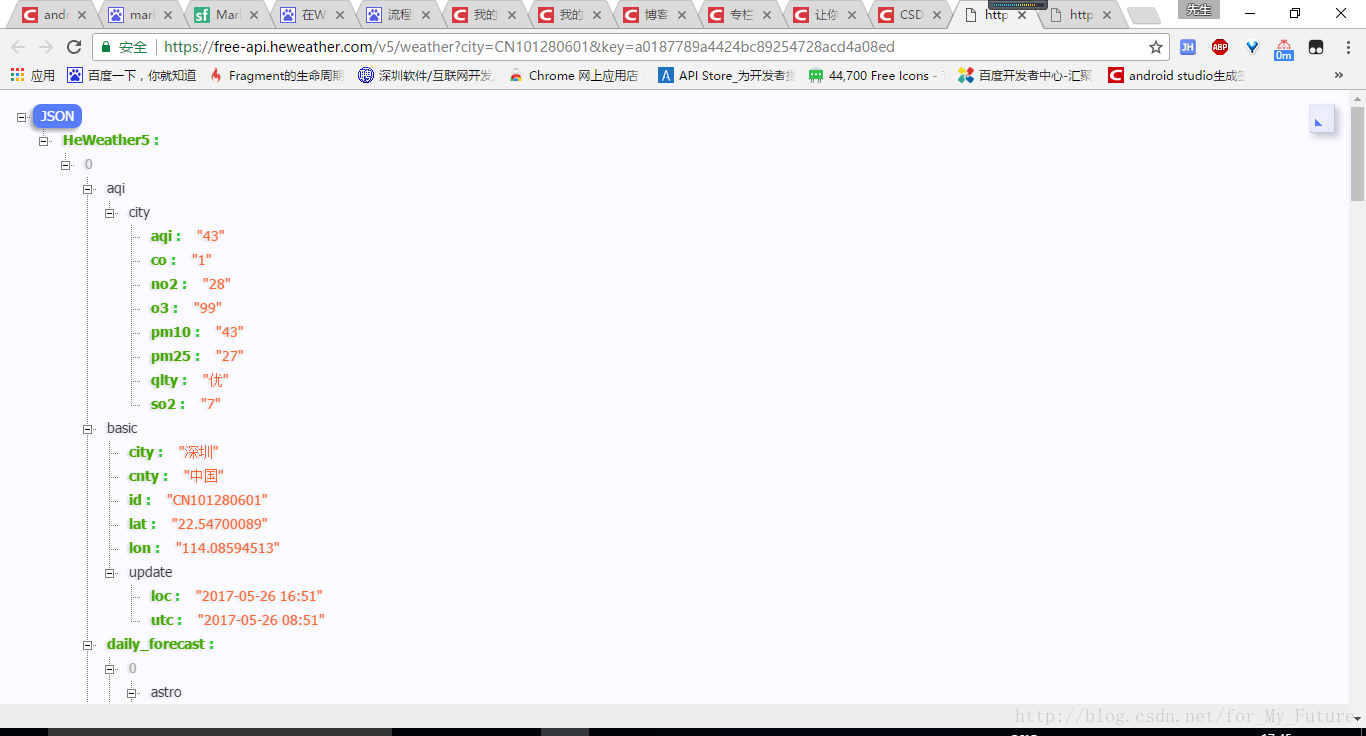1366x736 pixels.
Task: Select the pm10 value "43"
Action: (229, 333)
